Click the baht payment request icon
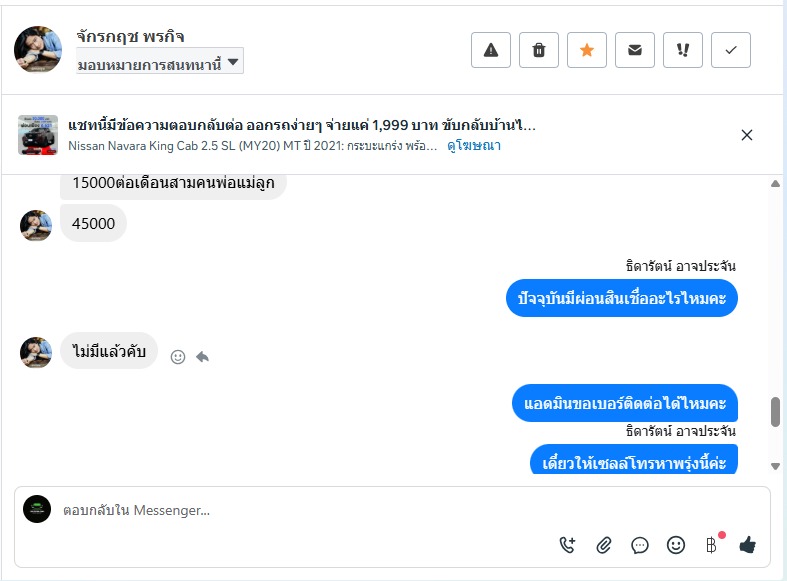Image resolution: width=787 pixels, height=581 pixels. click(x=711, y=545)
